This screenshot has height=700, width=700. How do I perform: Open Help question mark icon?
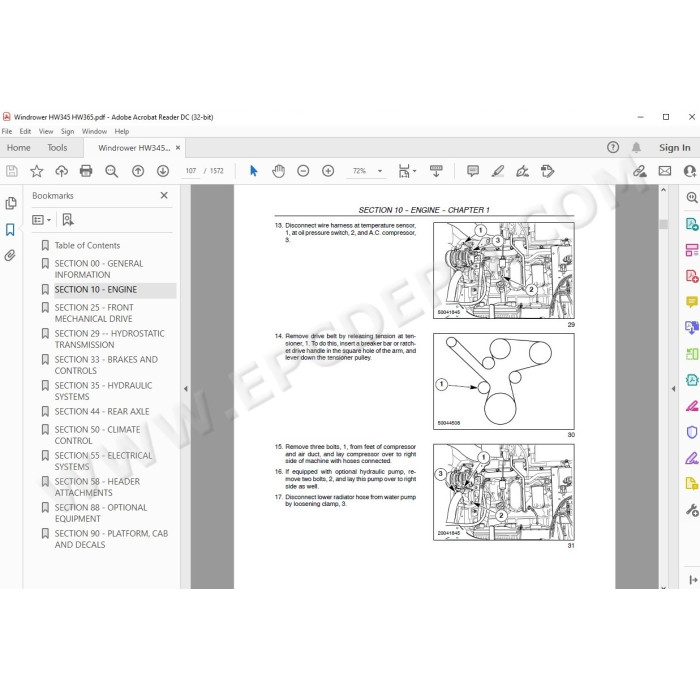(613, 147)
